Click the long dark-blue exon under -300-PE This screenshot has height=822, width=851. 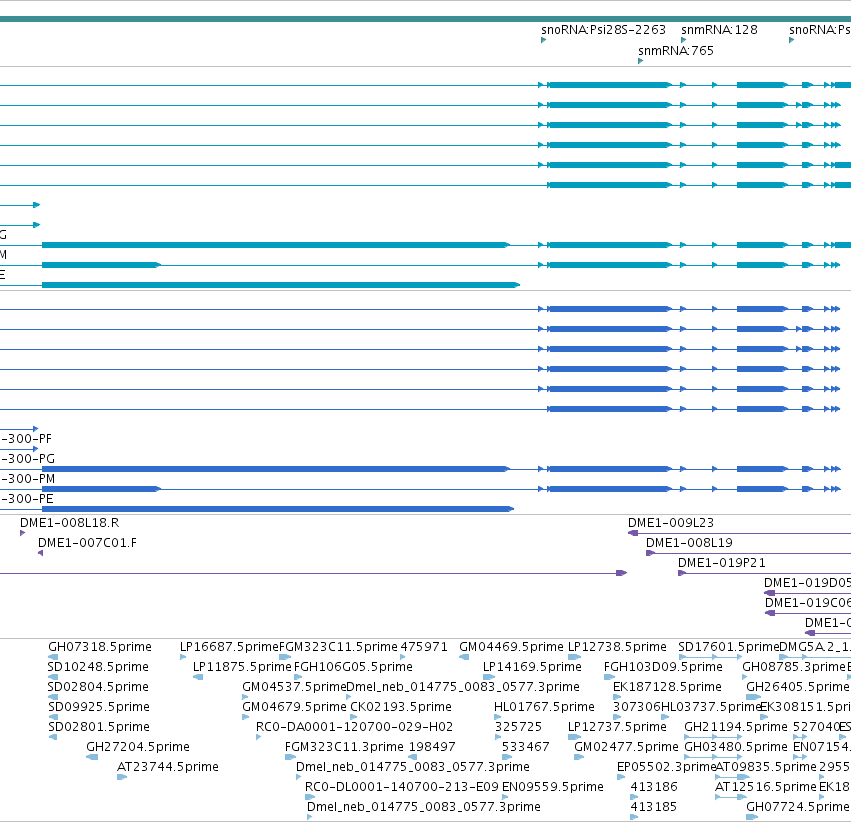click(x=278, y=509)
